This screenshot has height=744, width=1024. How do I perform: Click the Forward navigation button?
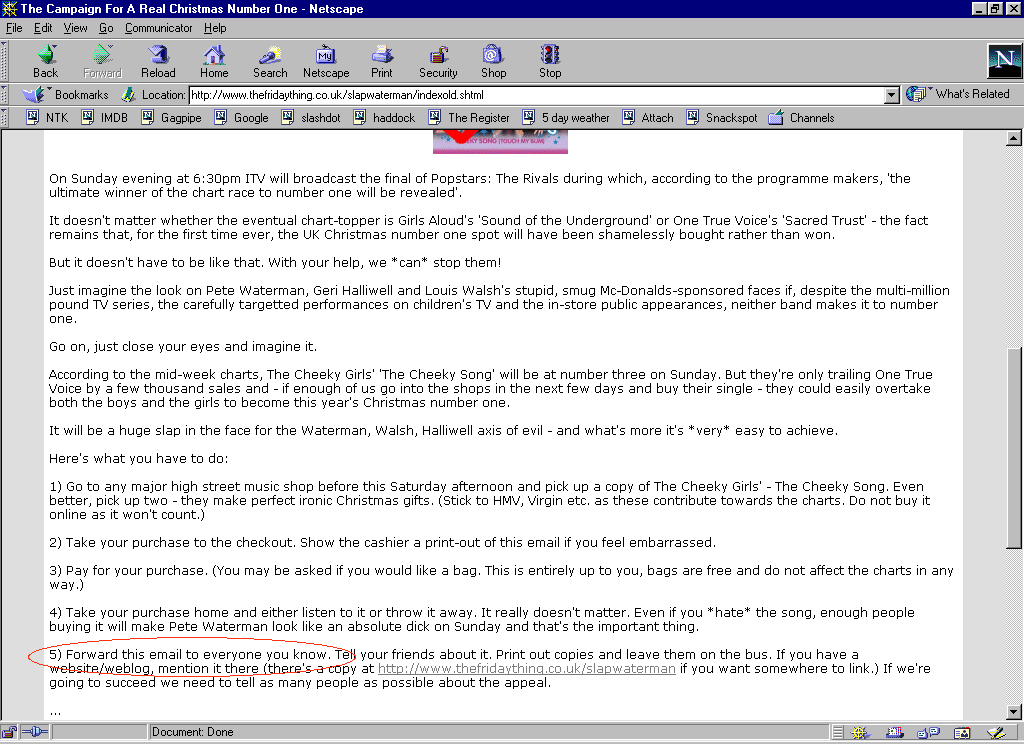(103, 62)
